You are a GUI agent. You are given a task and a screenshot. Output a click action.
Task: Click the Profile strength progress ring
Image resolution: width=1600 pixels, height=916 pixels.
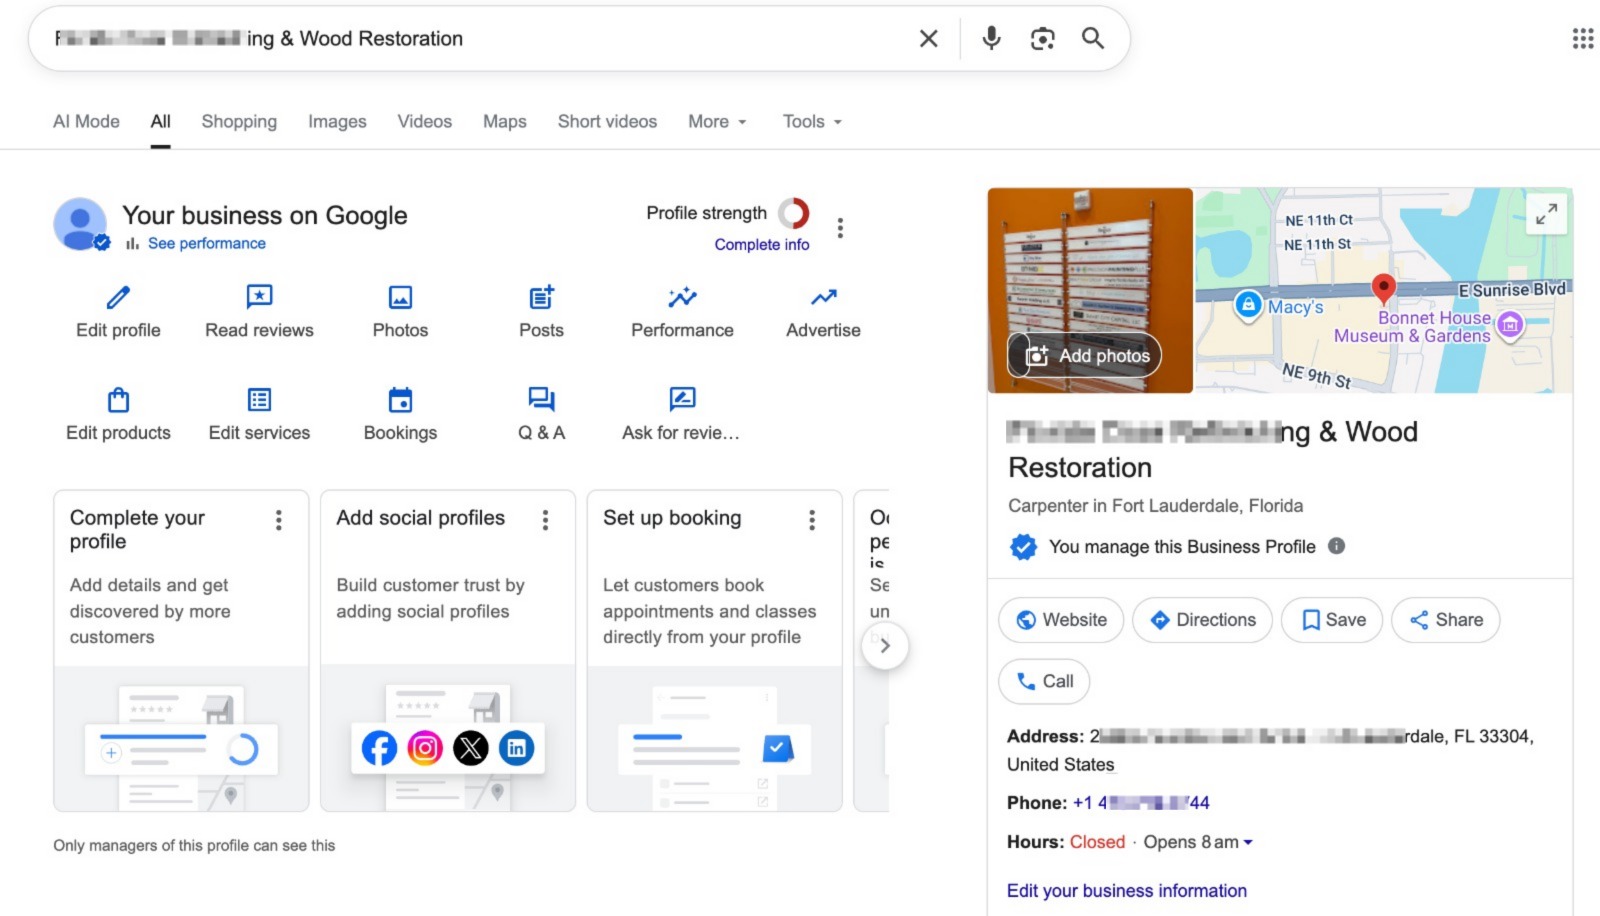793,213
